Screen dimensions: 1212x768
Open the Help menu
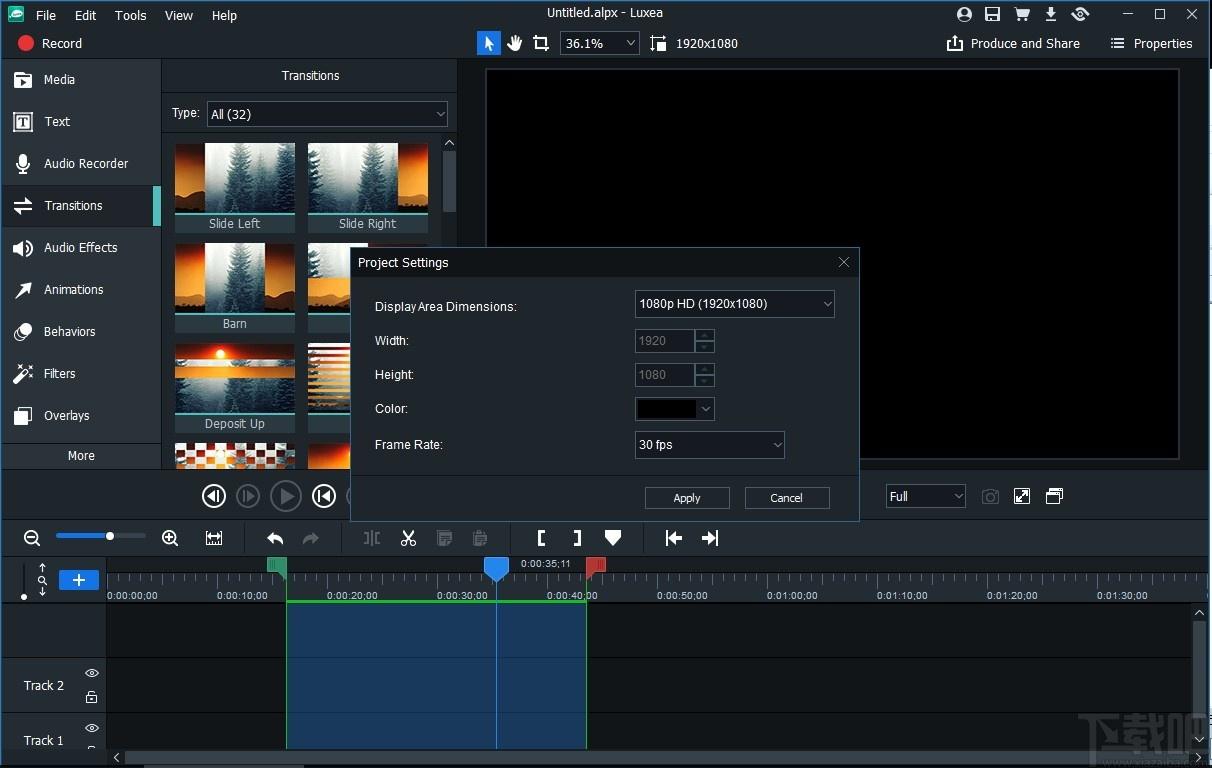click(225, 15)
